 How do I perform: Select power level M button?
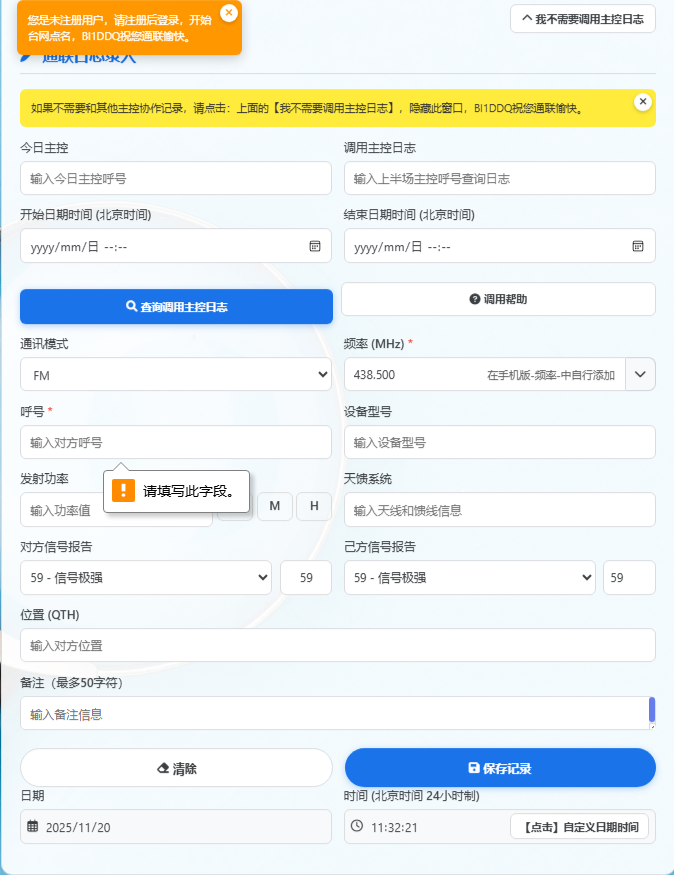point(275,506)
